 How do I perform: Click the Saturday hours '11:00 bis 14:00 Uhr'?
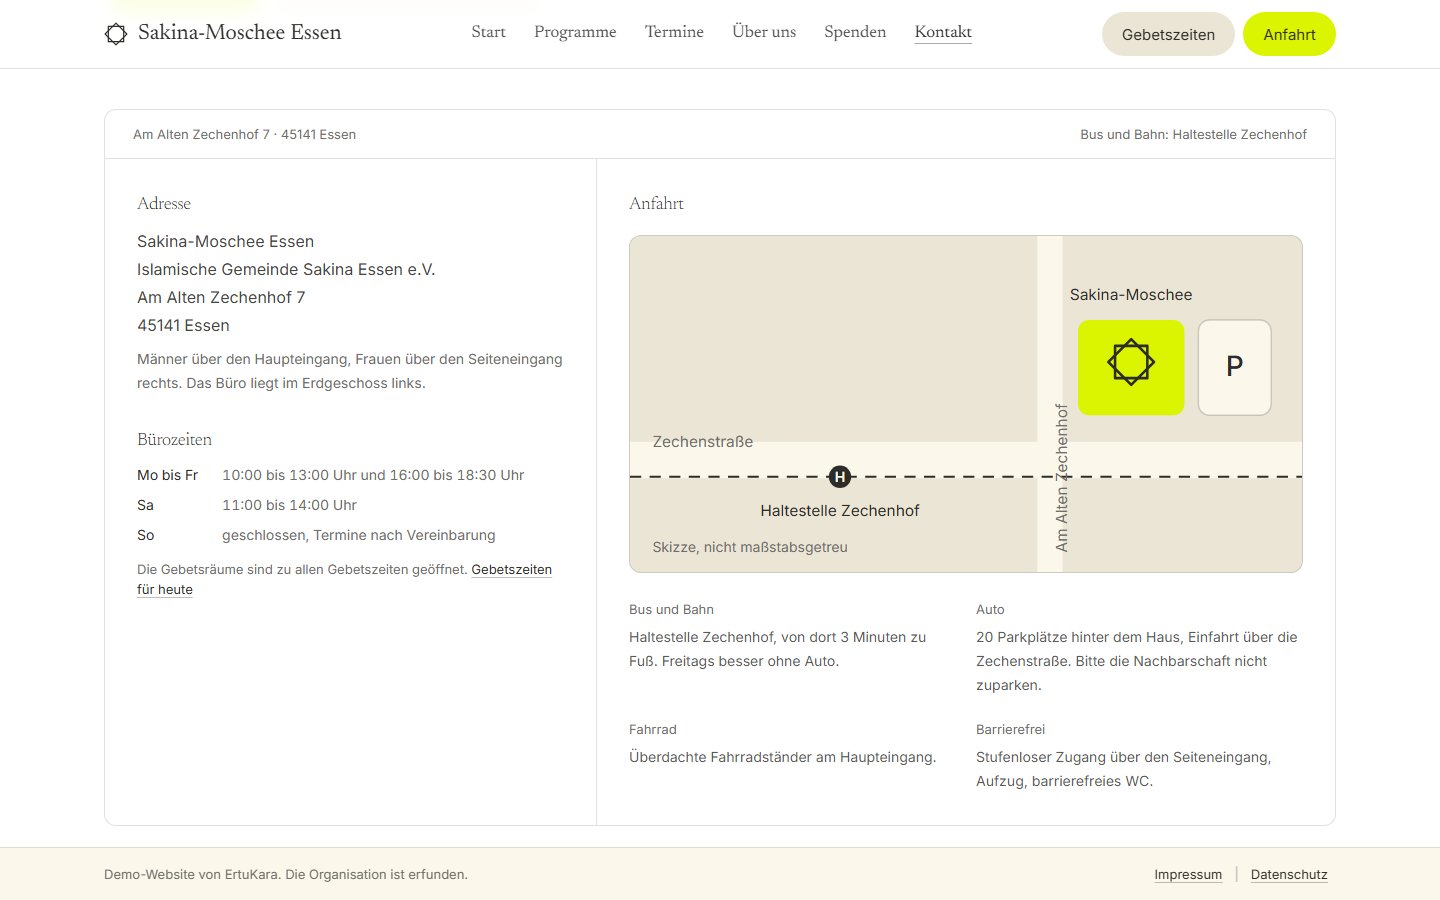click(289, 505)
